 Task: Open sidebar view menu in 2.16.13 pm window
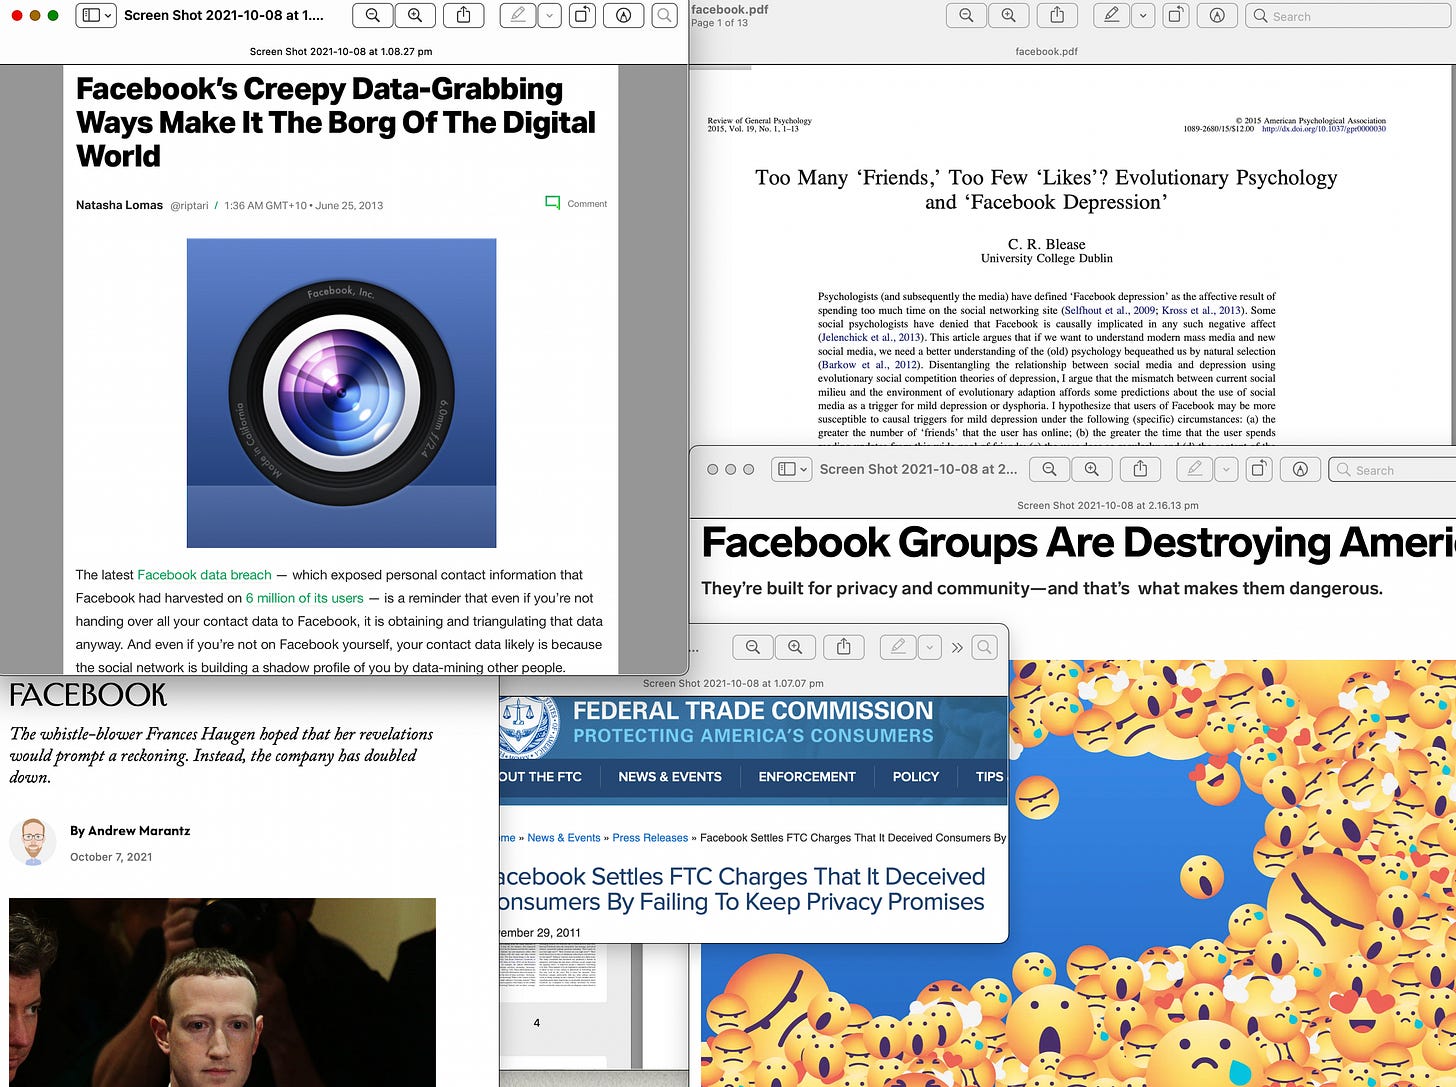coord(791,469)
